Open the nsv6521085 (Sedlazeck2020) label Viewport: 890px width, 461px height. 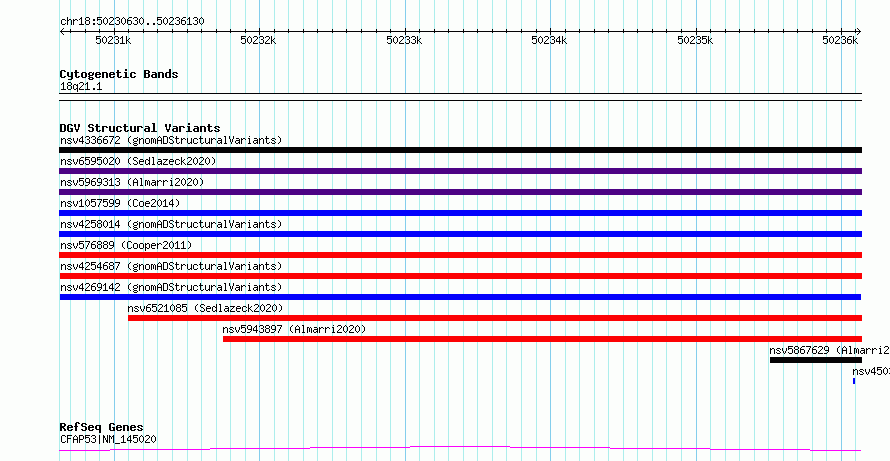click(205, 308)
